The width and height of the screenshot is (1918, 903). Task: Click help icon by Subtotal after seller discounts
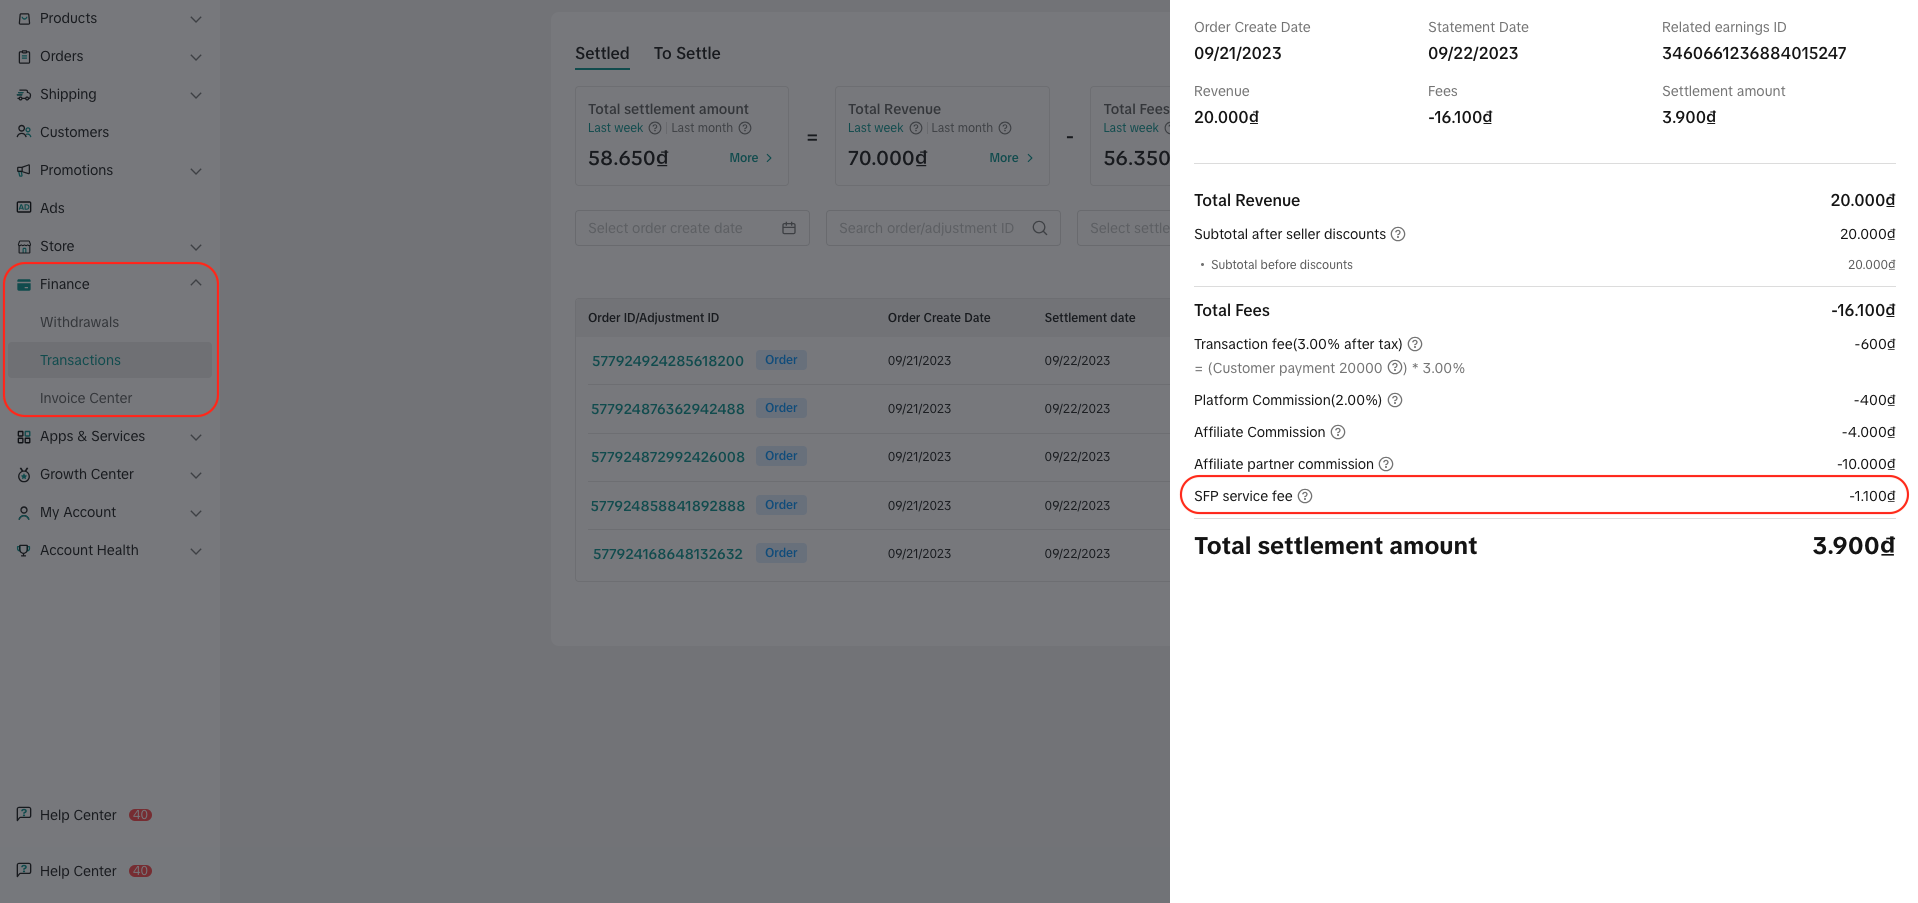[x=1398, y=234]
